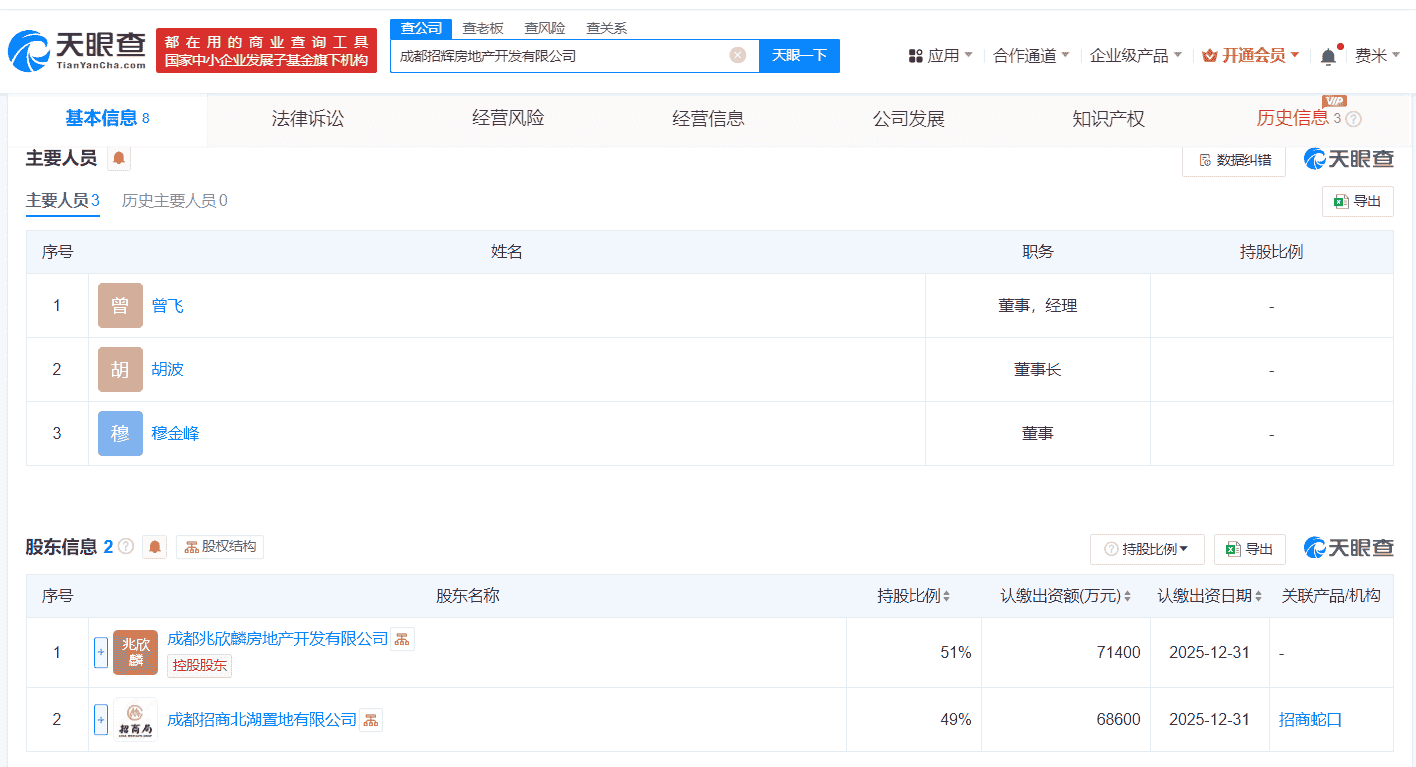The height and width of the screenshot is (767, 1416).
Task: Switch to the 法律诉讼 tab
Action: click(308, 119)
